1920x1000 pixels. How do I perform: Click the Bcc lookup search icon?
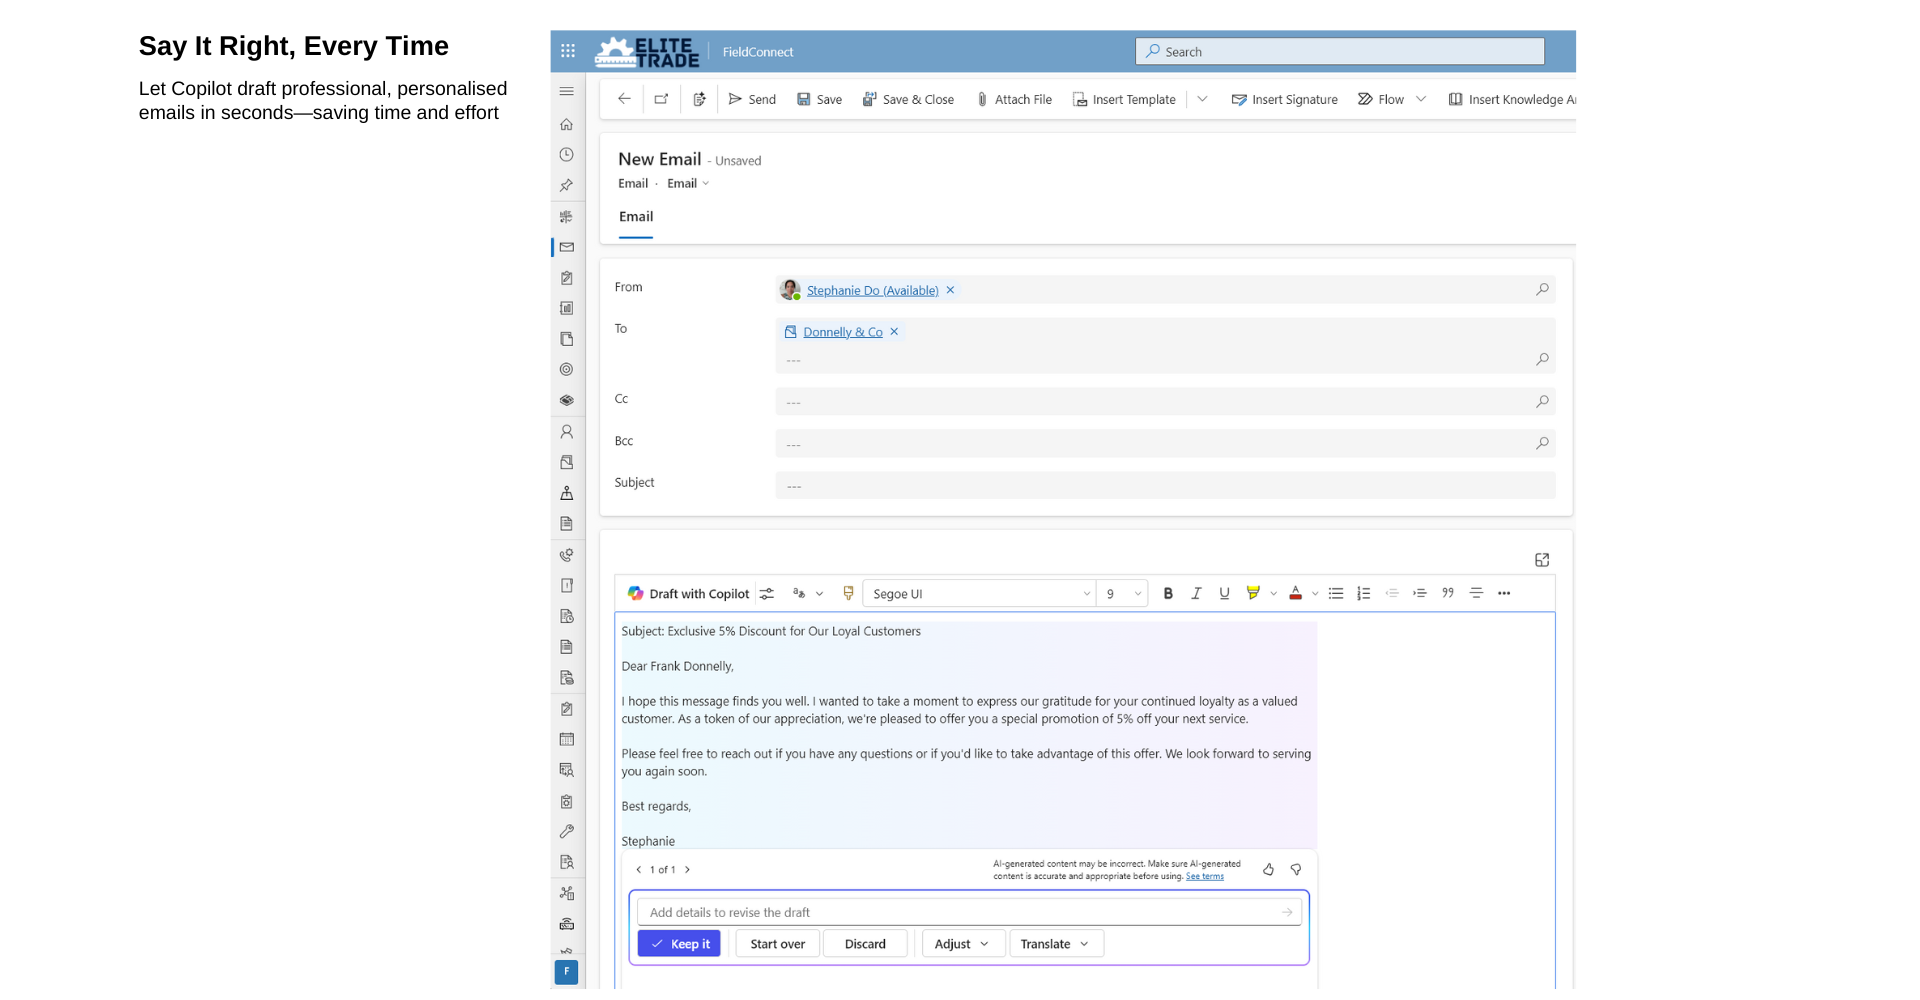(1542, 443)
